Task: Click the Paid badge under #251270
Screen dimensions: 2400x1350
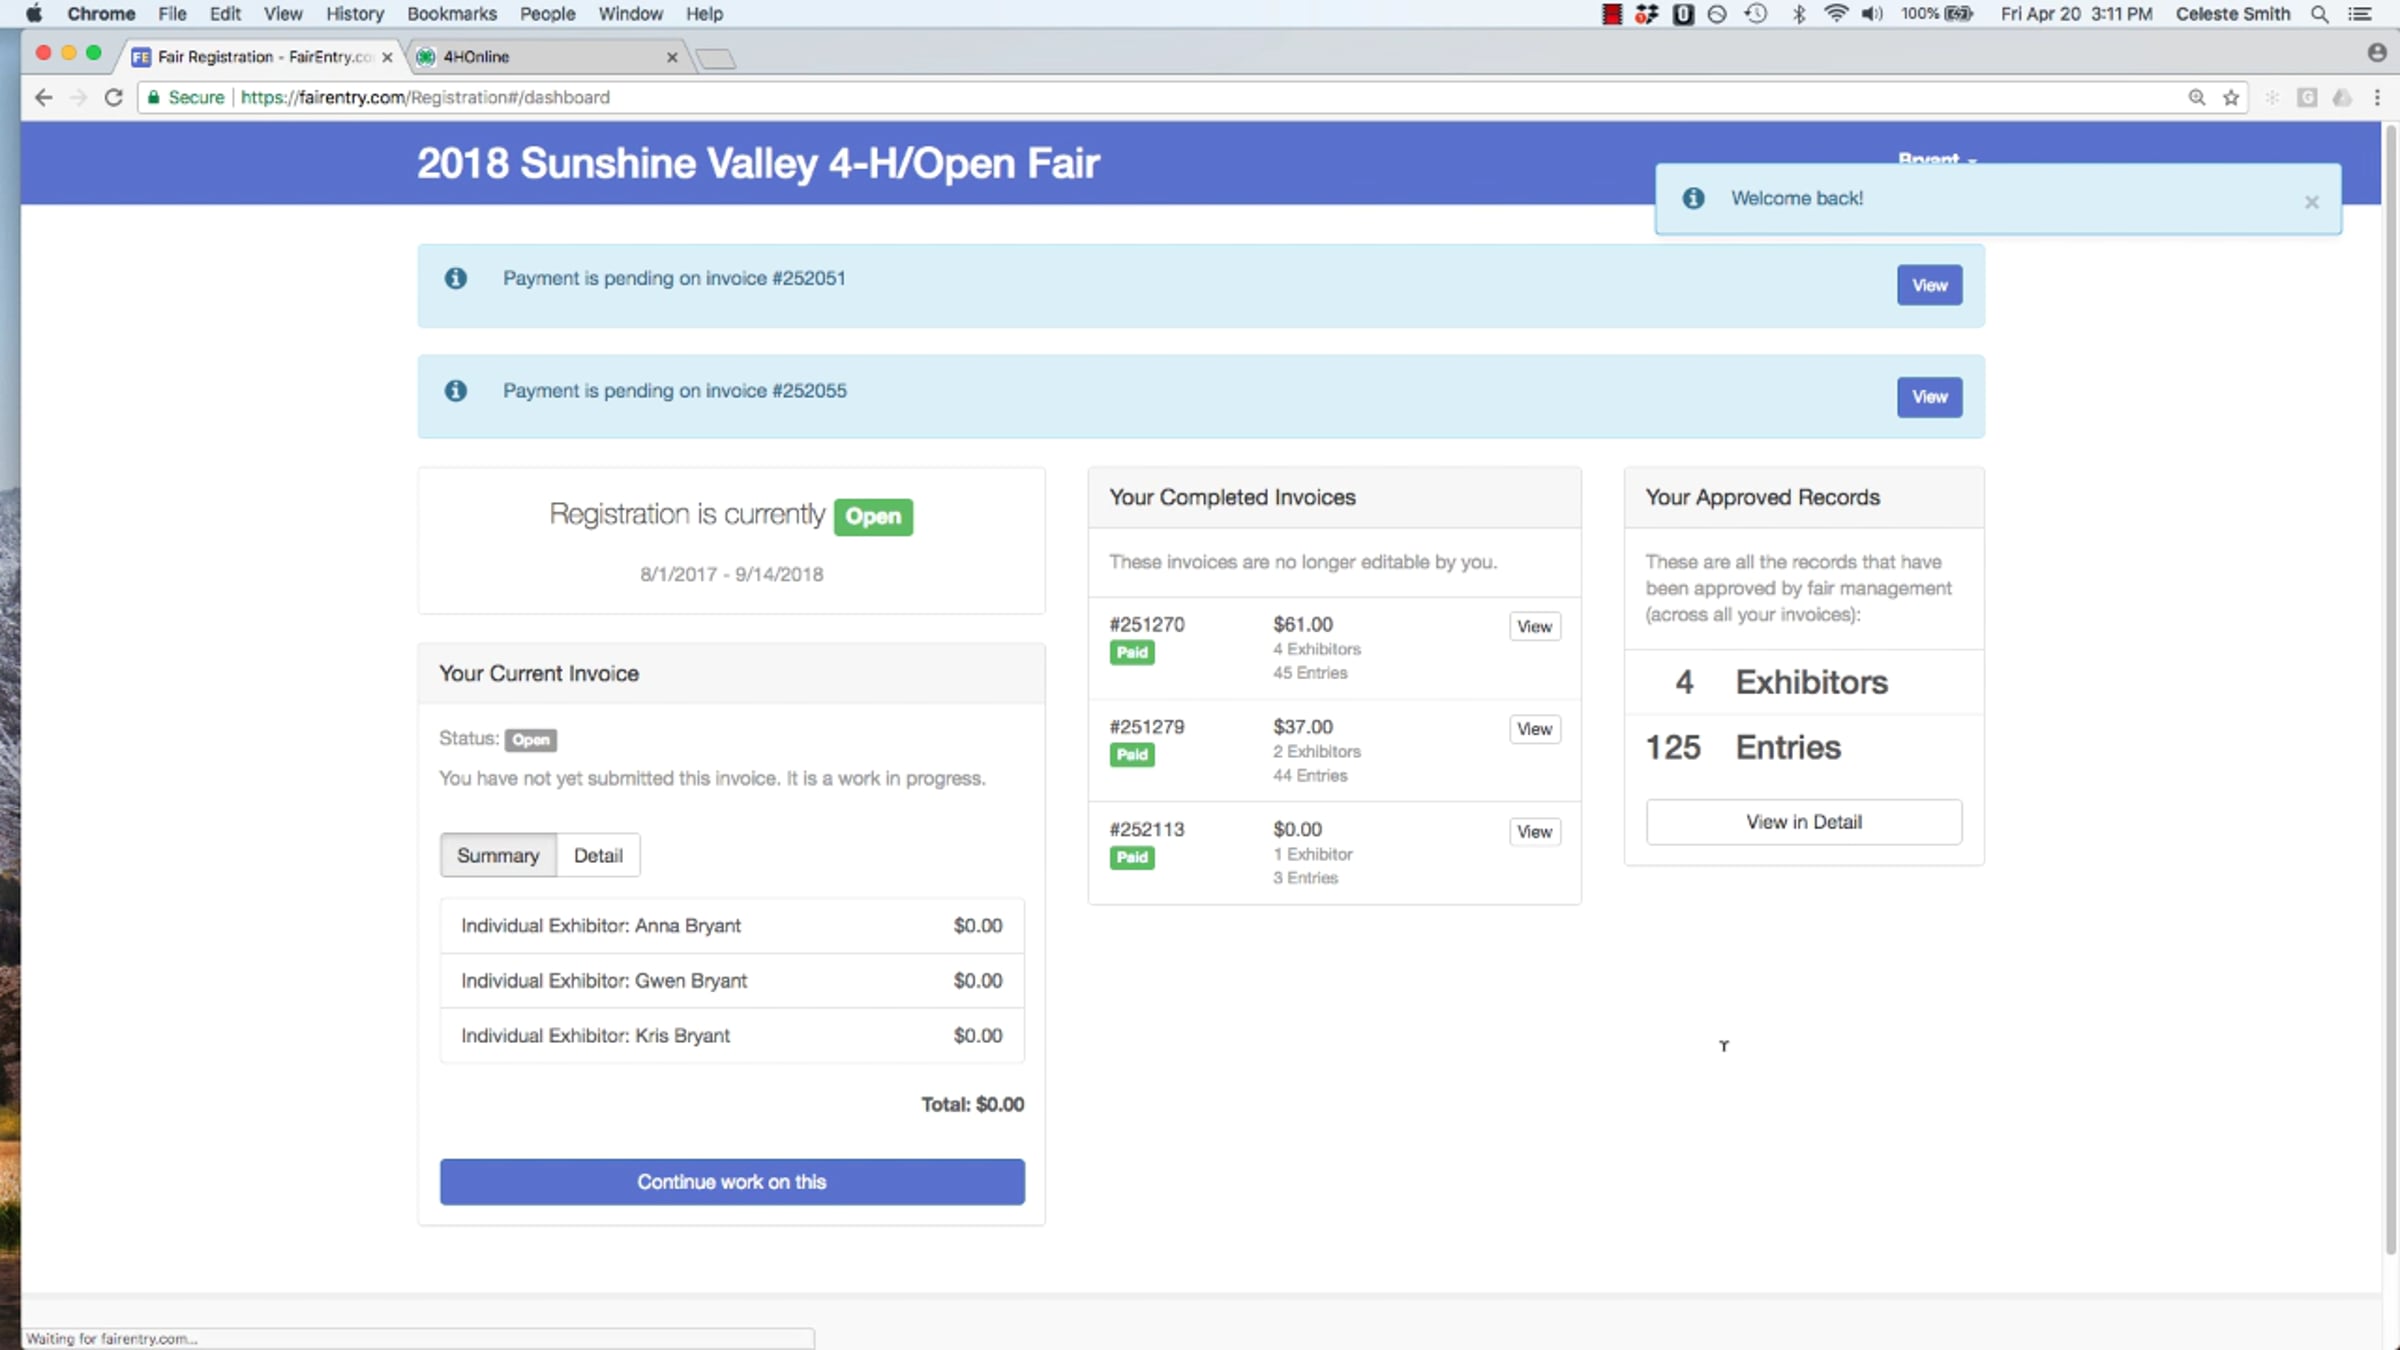Action: pos(1132,652)
